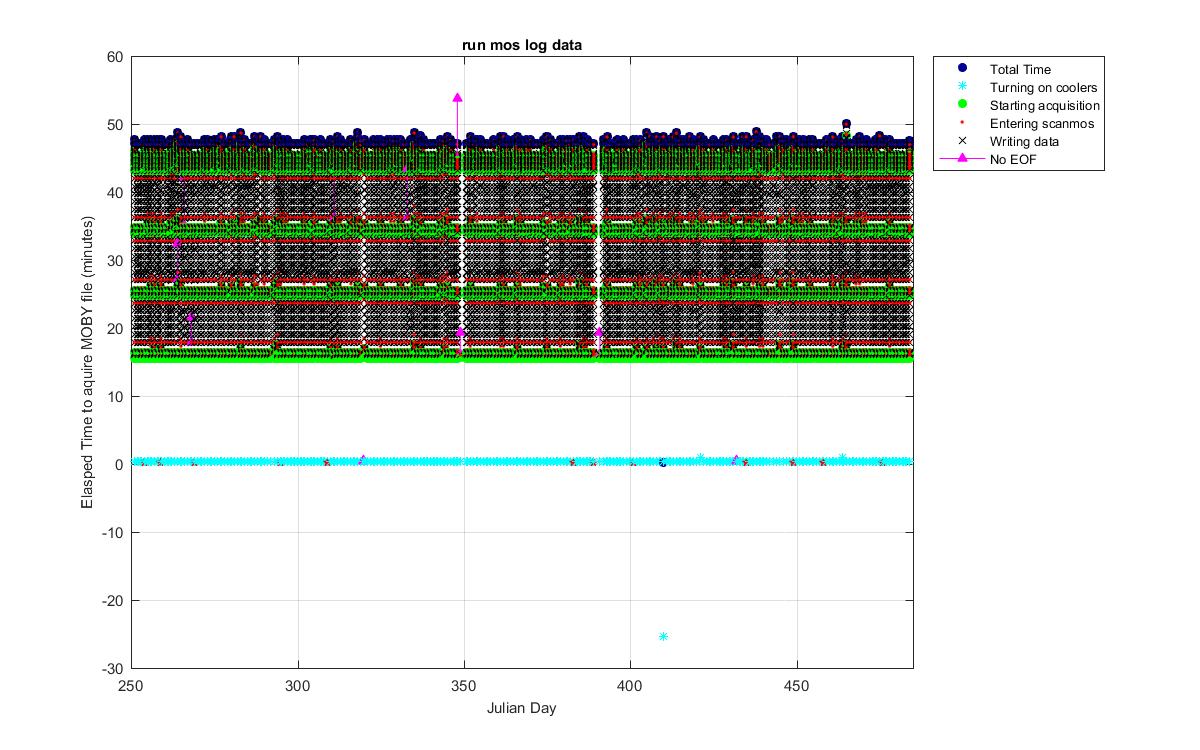Click the blue Total Time legend marker
The height and width of the screenshot is (750, 1200).
[x=962, y=68]
